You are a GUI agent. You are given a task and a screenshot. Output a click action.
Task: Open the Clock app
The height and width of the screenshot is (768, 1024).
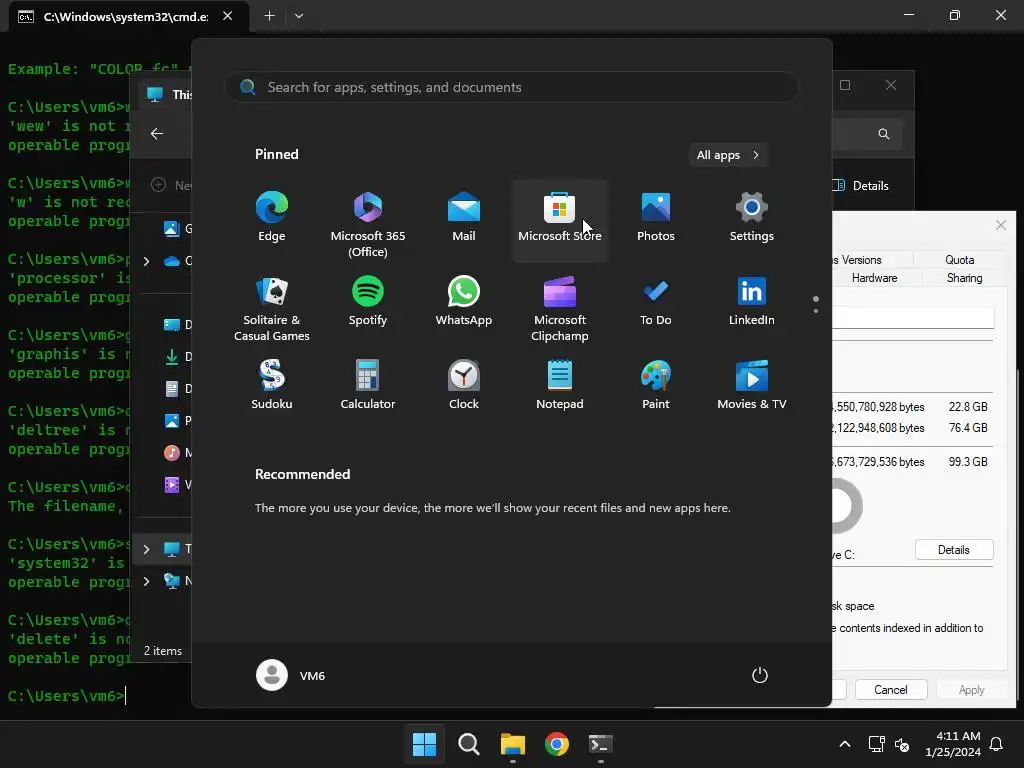point(464,385)
